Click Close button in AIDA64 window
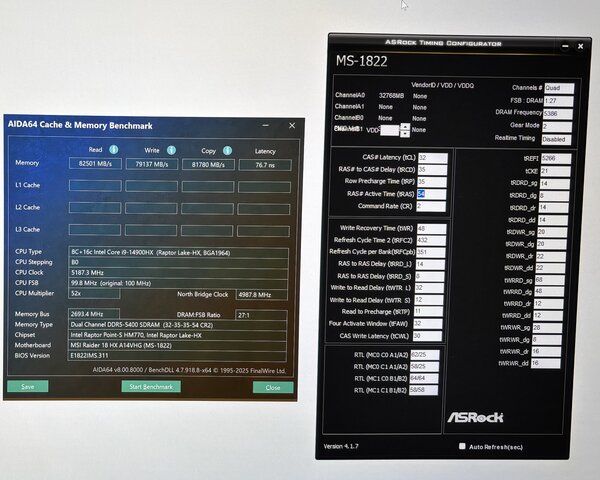This screenshot has width=600, height=480. click(273, 387)
